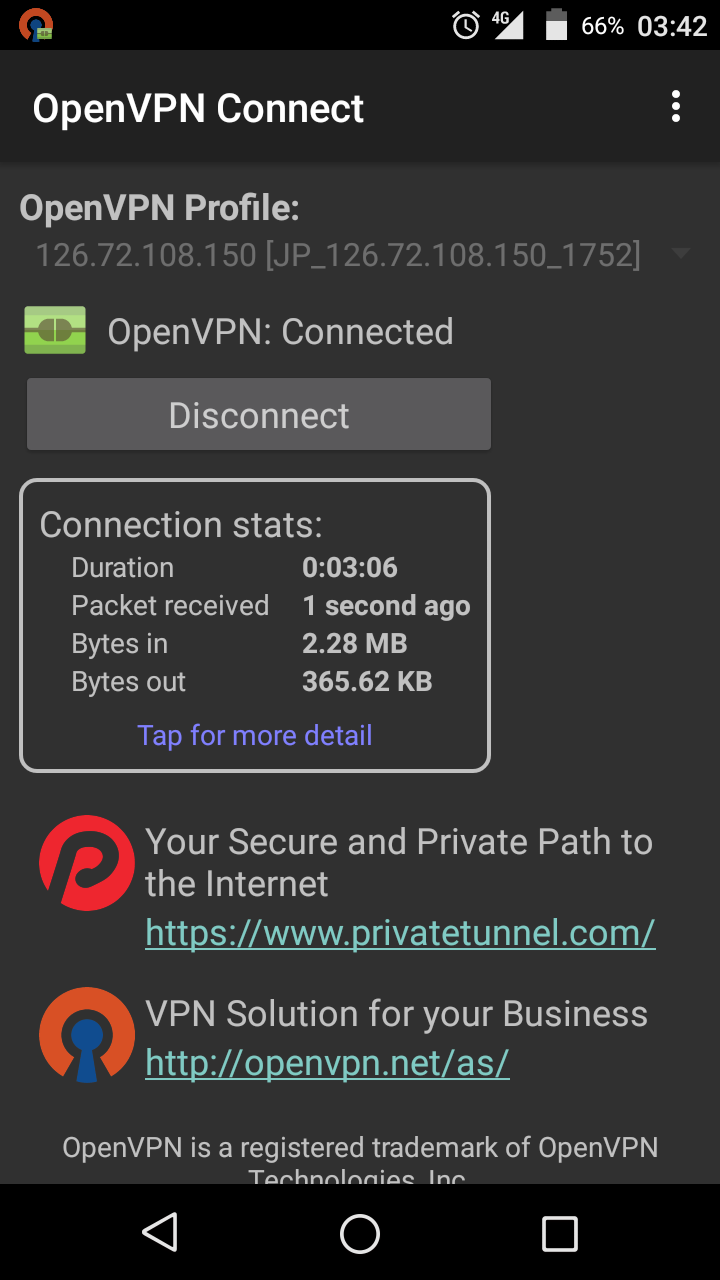Screen dimensions: 720x1280
Task: Open the privatetunnel.com link
Action: [400, 933]
